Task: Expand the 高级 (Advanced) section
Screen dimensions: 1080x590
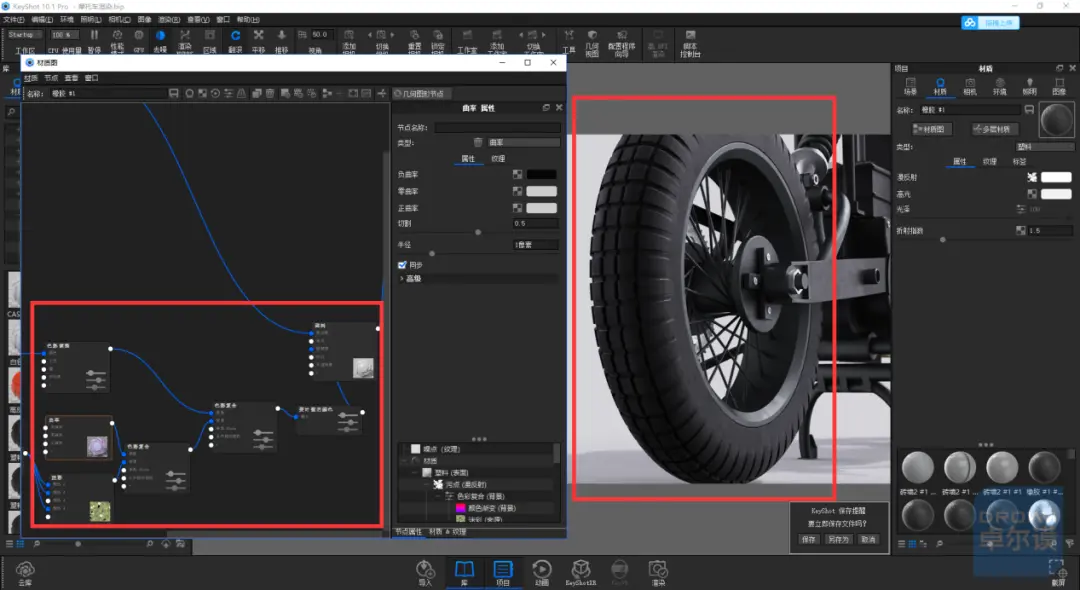Action: (479, 278)
